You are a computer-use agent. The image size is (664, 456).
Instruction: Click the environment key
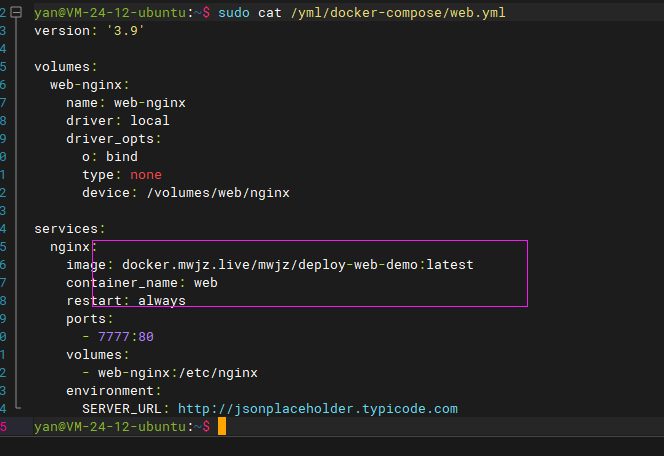click(110, 390)
